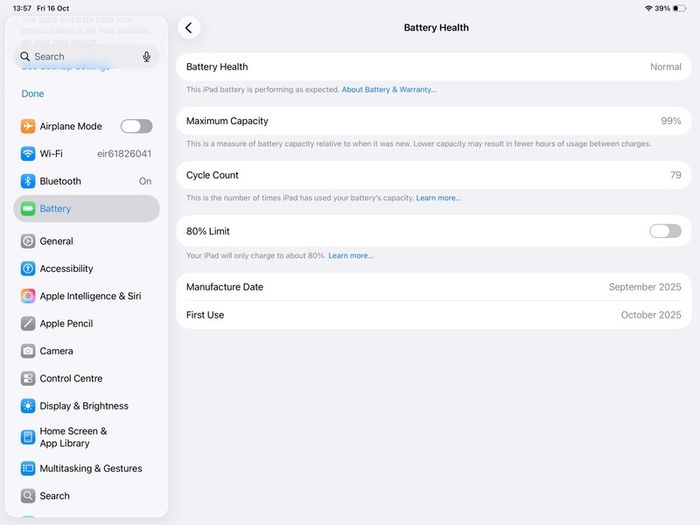The height and width of the screenshot is (525, 700).
Task: Tap the Airplane Mode icon
Action: click(x=28, y=126)
